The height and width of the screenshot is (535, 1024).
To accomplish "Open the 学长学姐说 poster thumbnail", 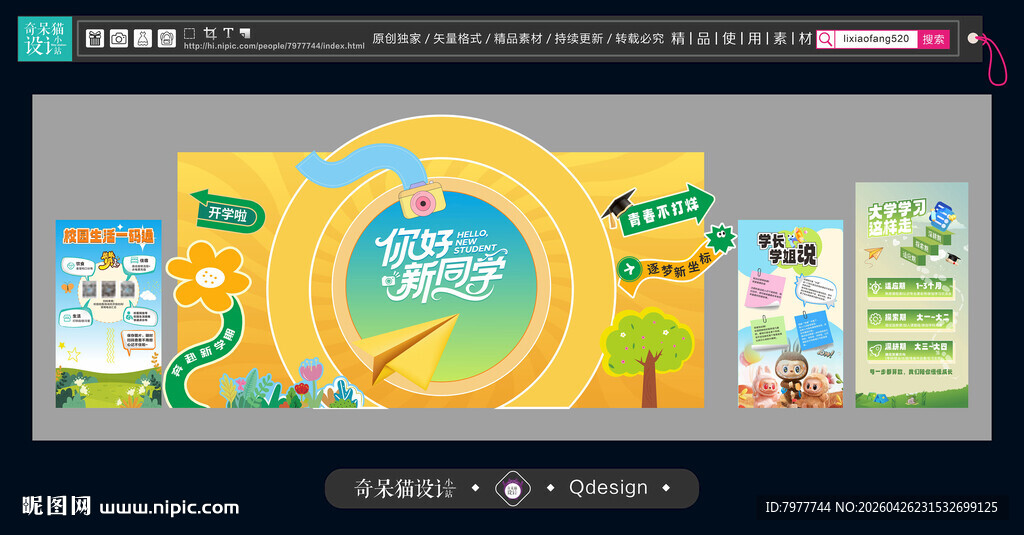I will tap(790, 314).
